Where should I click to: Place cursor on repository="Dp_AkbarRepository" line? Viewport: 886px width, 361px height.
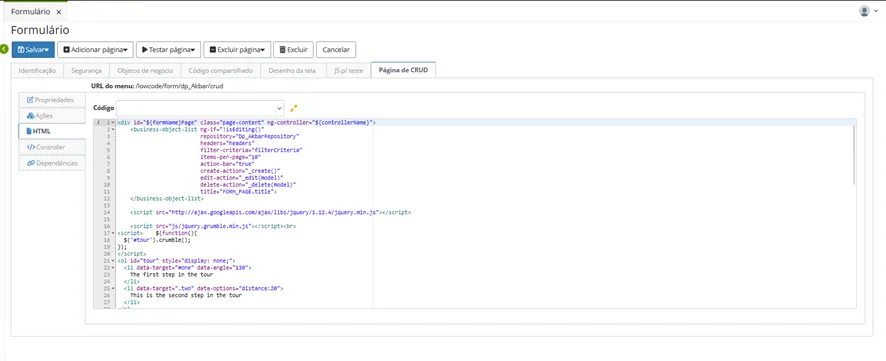(249, 136)
